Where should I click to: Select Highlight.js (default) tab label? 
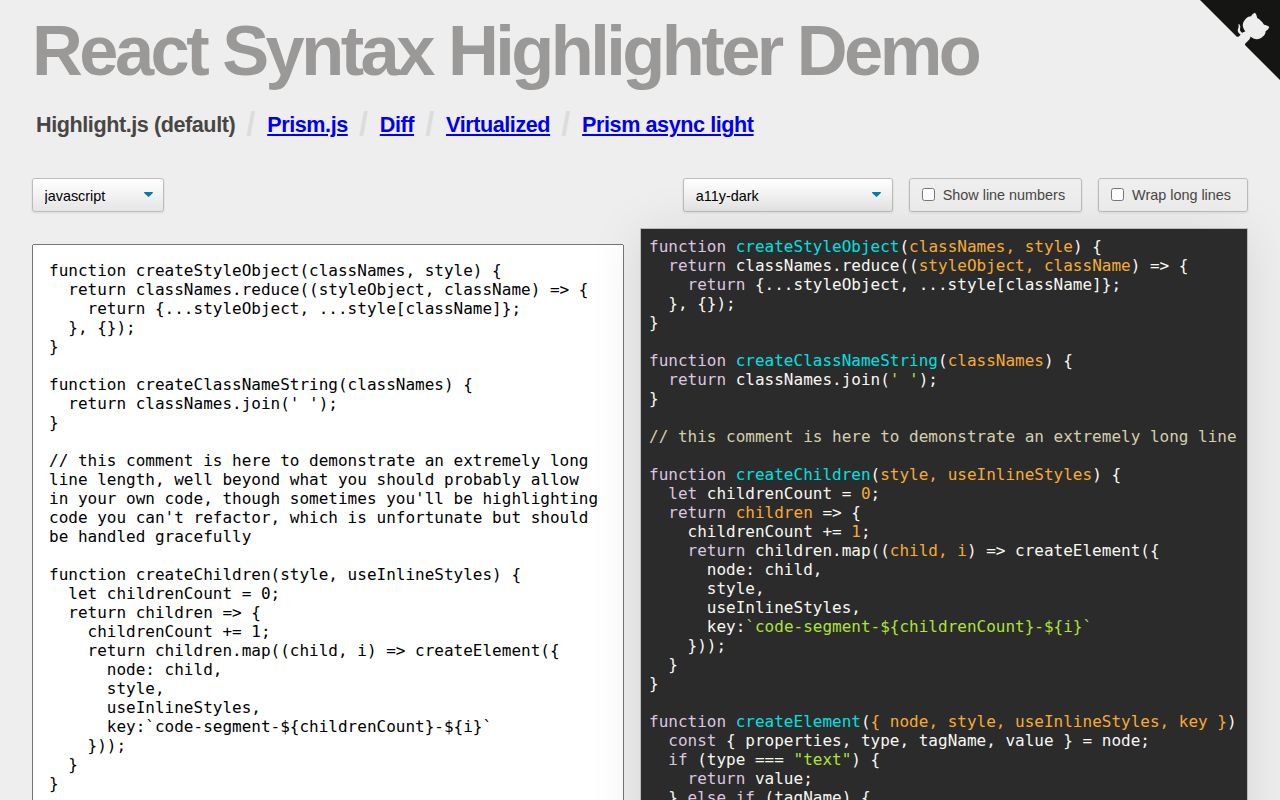point(136,125)
